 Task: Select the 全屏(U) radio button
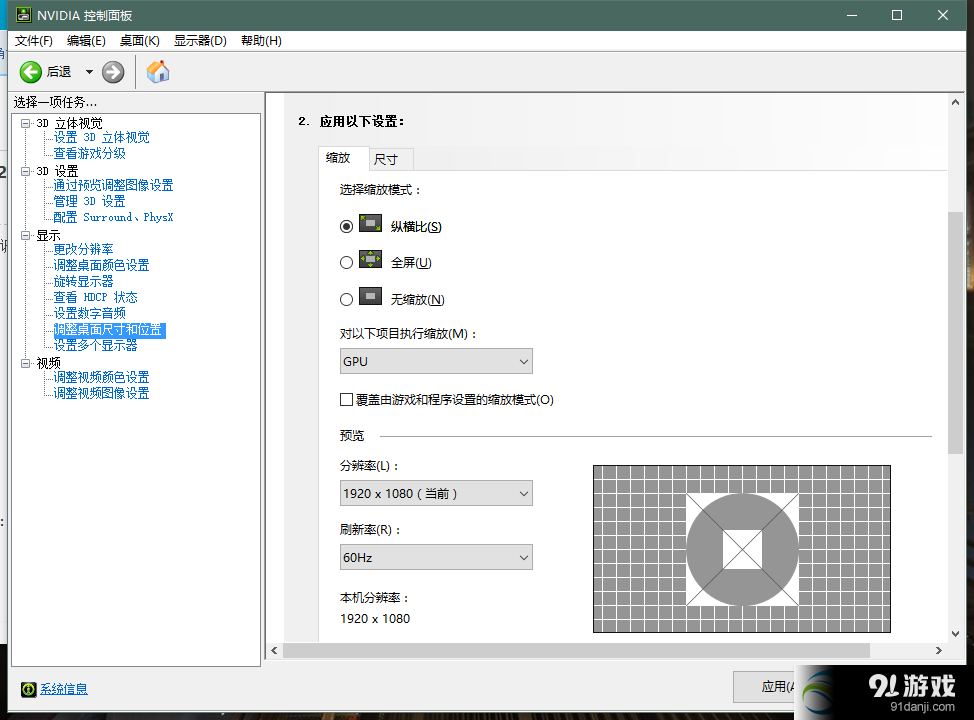pos(347,263)
